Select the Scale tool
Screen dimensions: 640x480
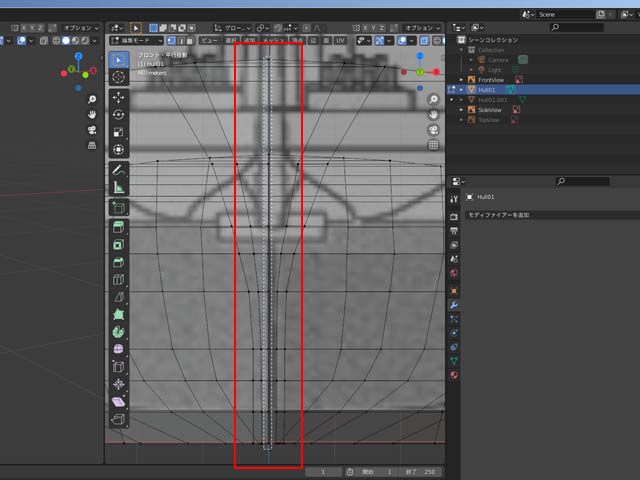tap(119, 132)
